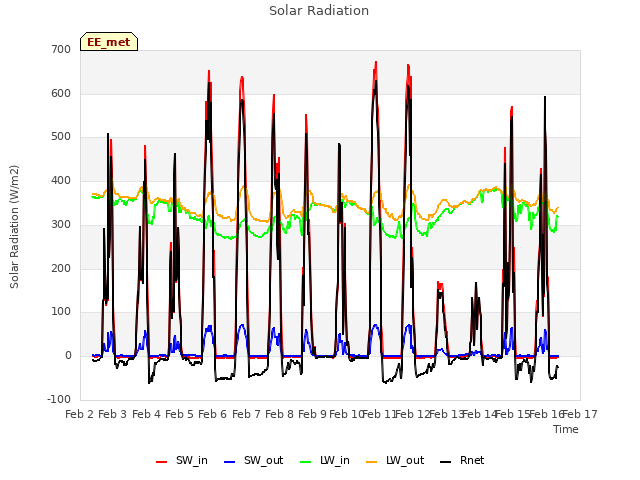Click the 400 y-axis tick label
This screenshot has width=640, height=480.
(x=61, y=180)
